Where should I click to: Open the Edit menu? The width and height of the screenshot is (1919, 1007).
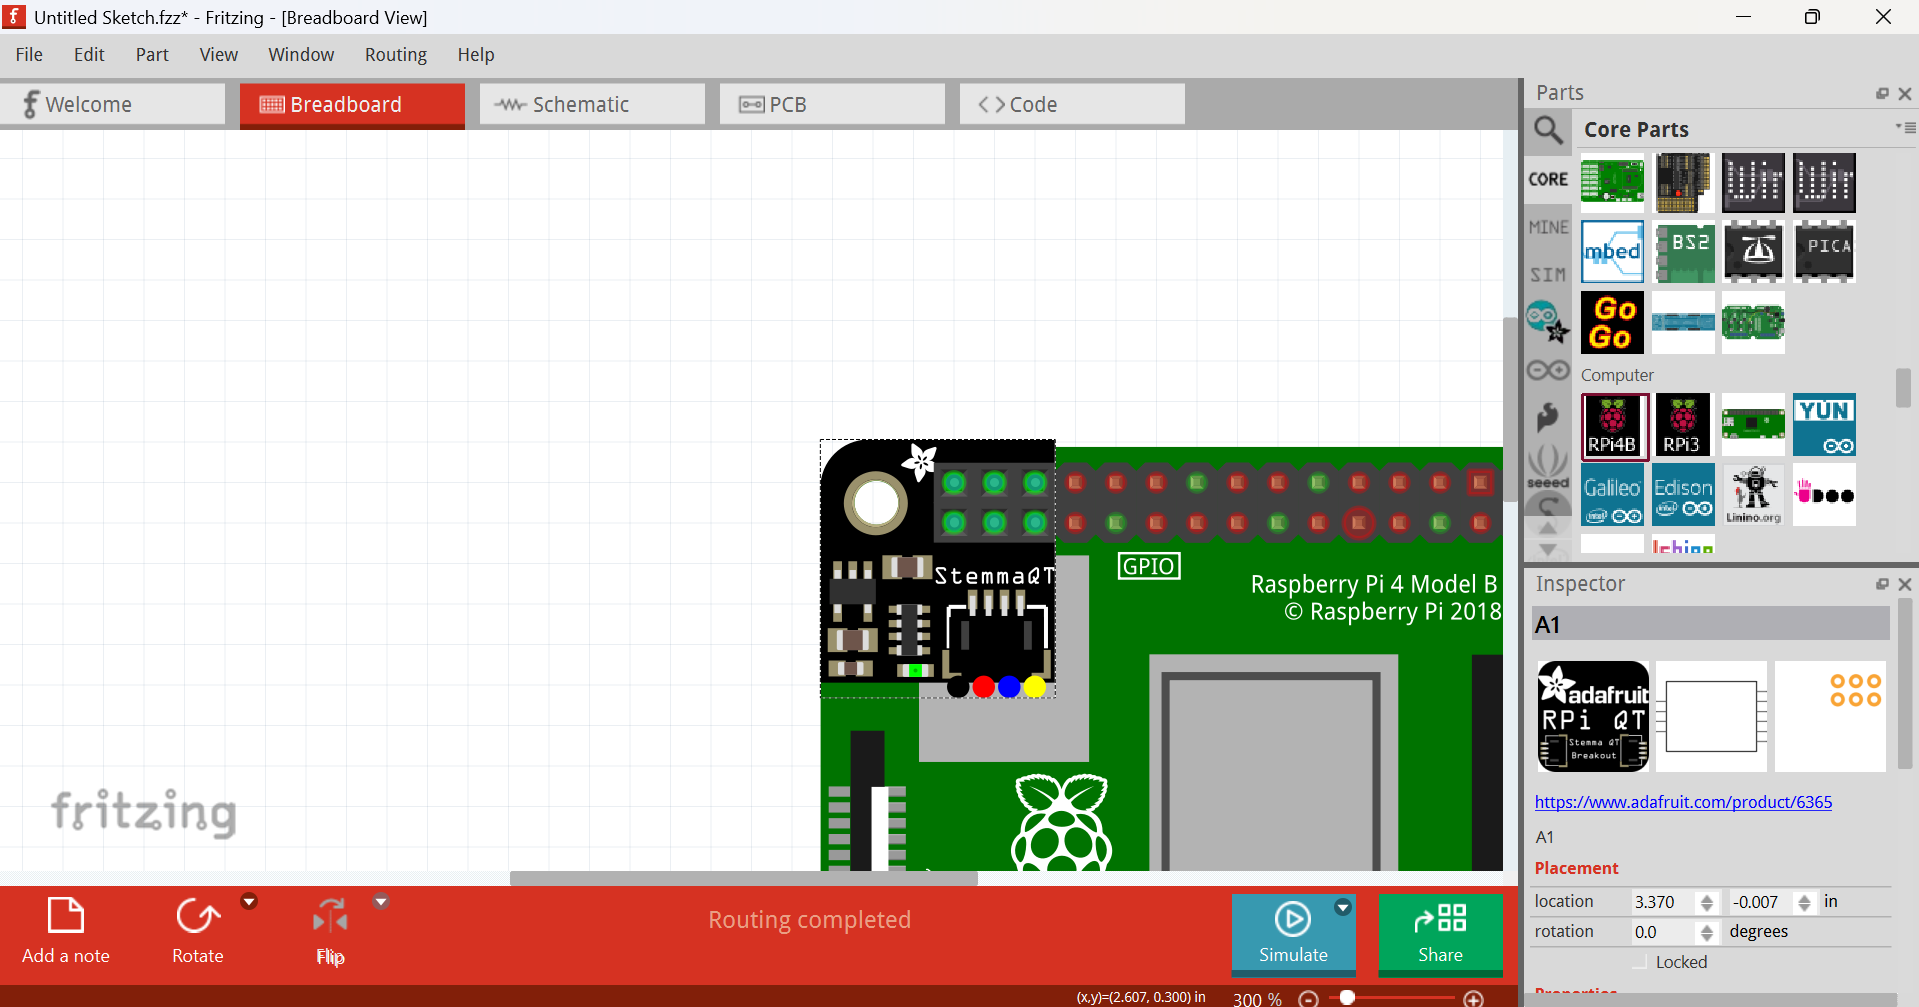tap(89, 55)
